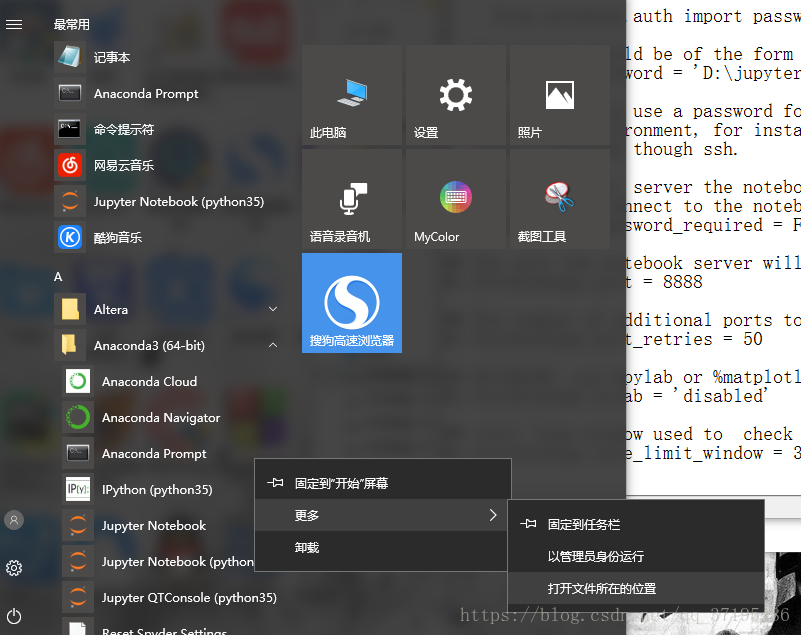Choose 以管理员身份运行 in the submenu

click(636, 556)
